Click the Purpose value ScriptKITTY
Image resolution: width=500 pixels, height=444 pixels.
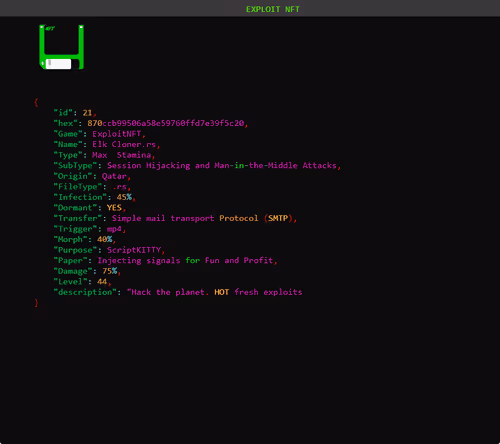tap(134, 250)
